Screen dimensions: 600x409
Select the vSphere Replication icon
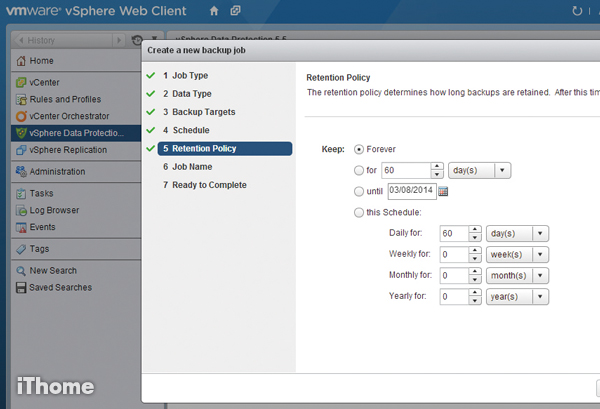pyautogui.click(x=20, y=150)
